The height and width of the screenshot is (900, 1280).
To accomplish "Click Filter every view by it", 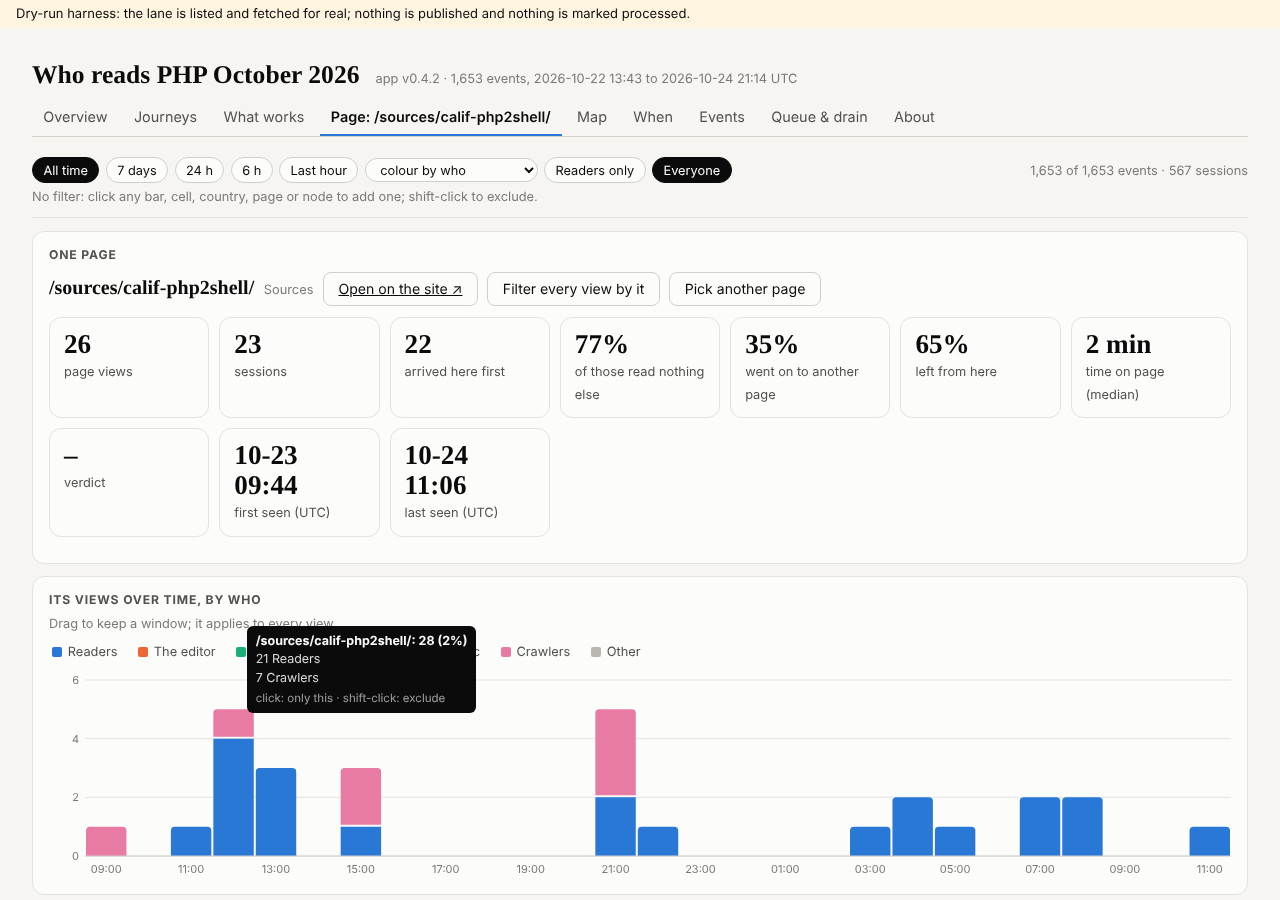I will tap(574, 289).
